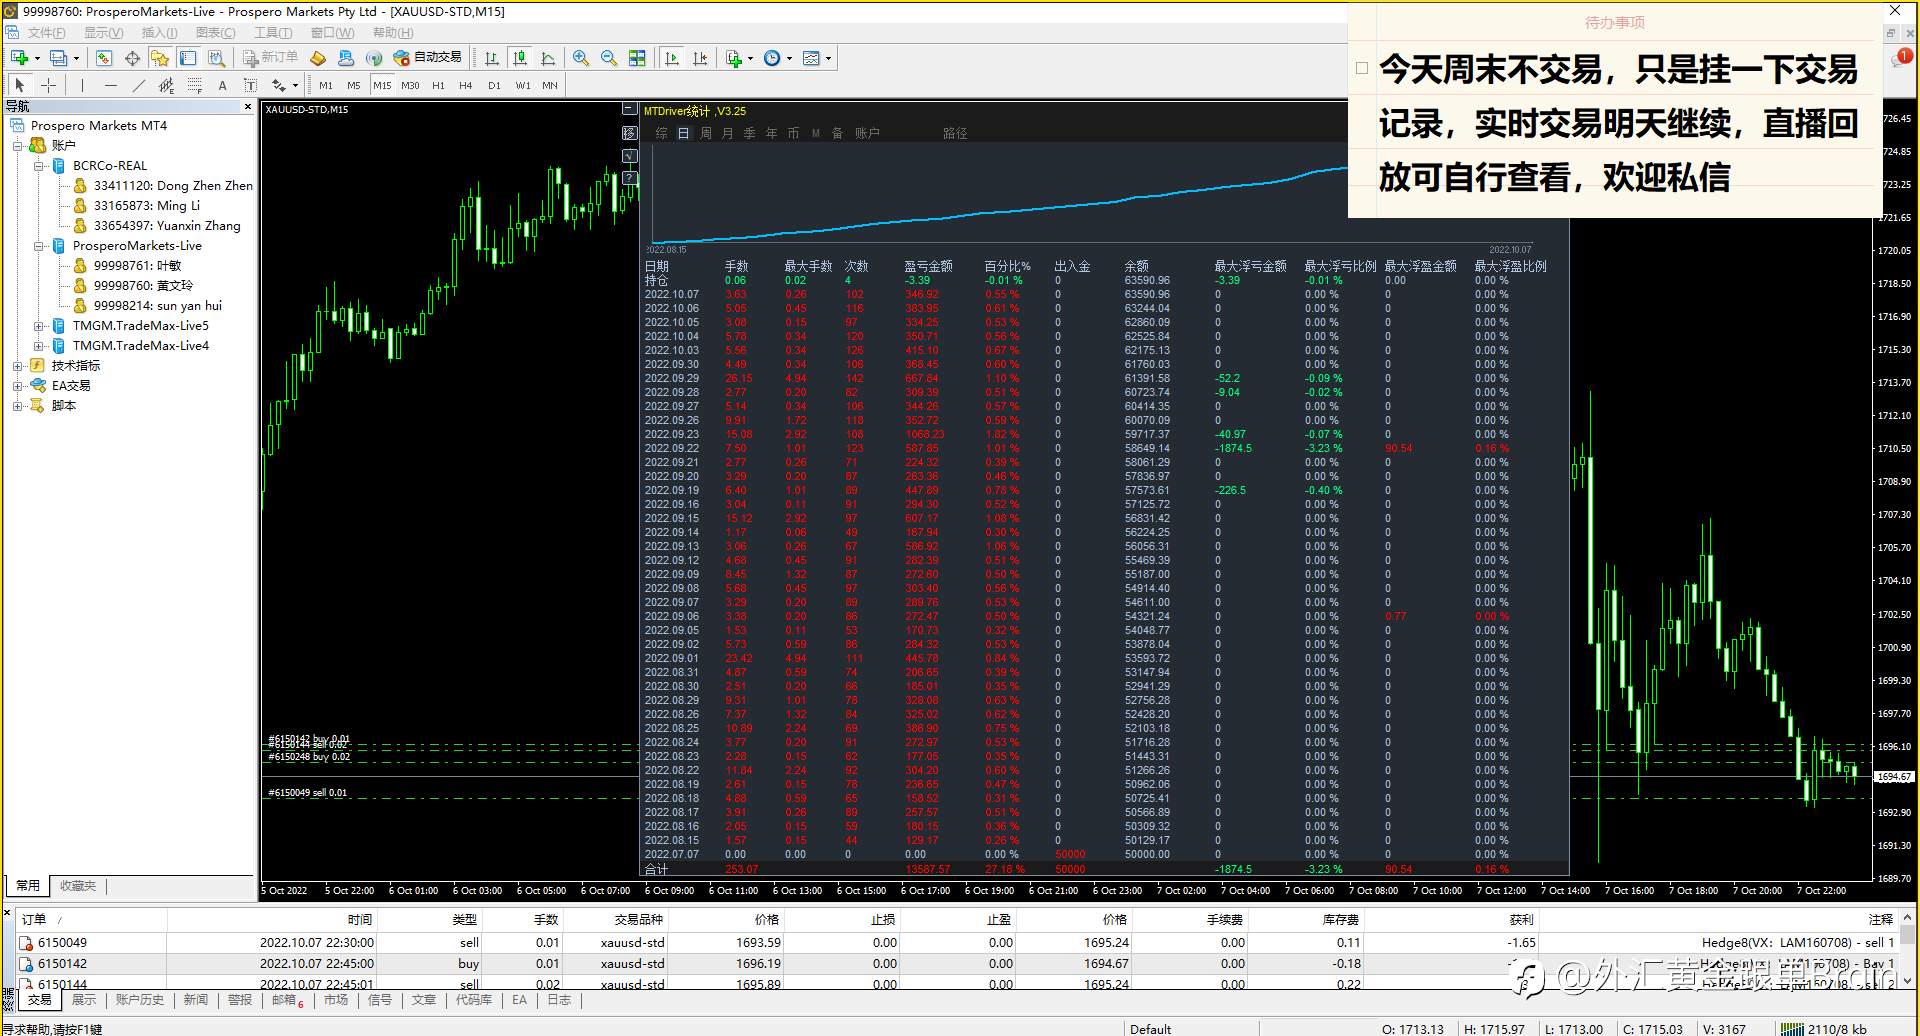Switch to the 账户历史 terminal tab
1920x1036 pixels.
point(139,1000)
